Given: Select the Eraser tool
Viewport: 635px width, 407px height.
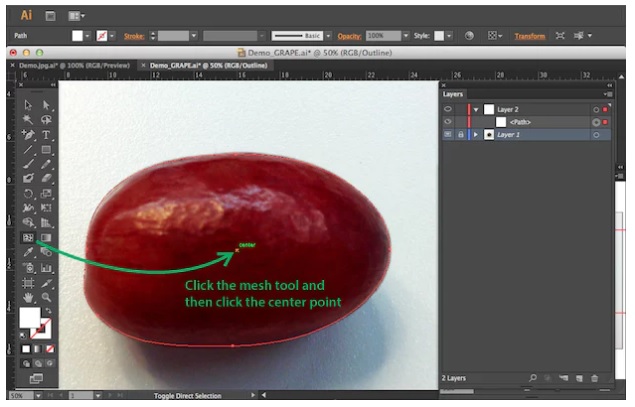Looking at the screenshot, I should (x=46, y=178).
